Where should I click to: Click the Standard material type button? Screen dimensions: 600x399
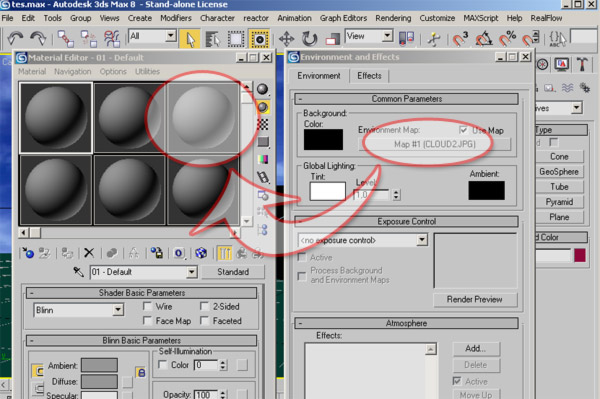[x=233, y=272]
